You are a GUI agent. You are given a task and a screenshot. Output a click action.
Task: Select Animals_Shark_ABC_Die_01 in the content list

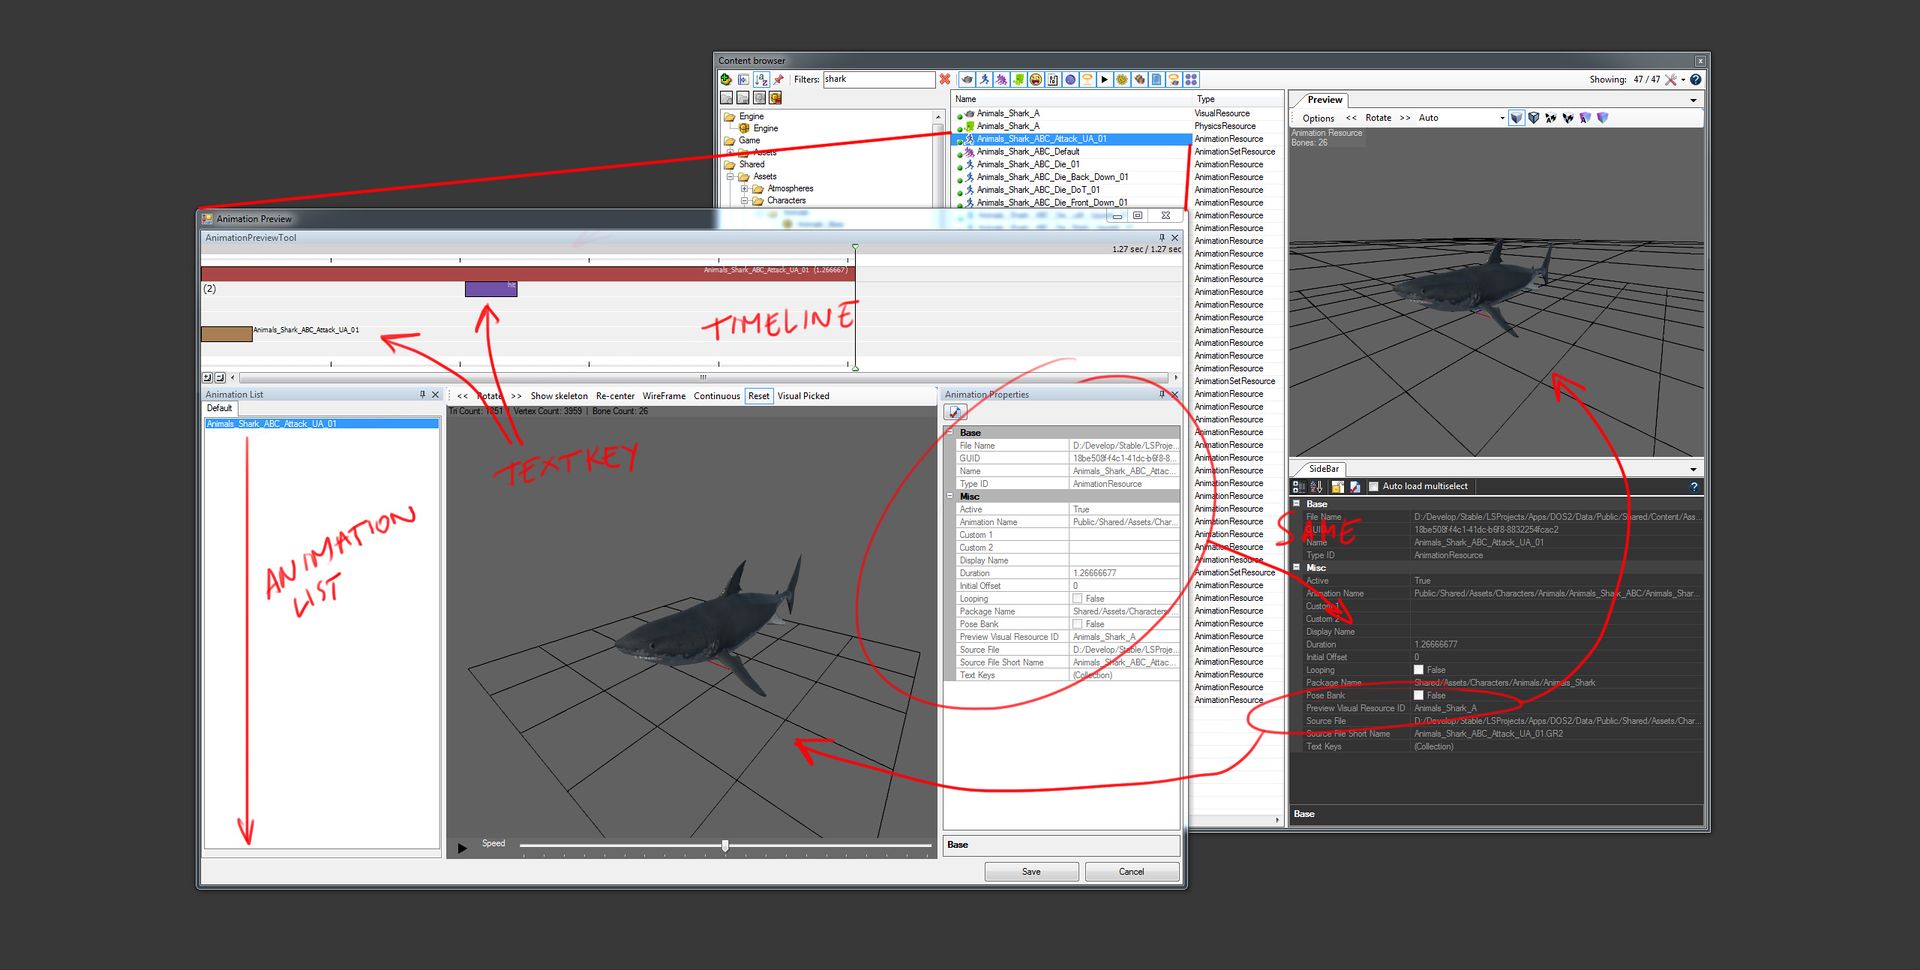1026,164
